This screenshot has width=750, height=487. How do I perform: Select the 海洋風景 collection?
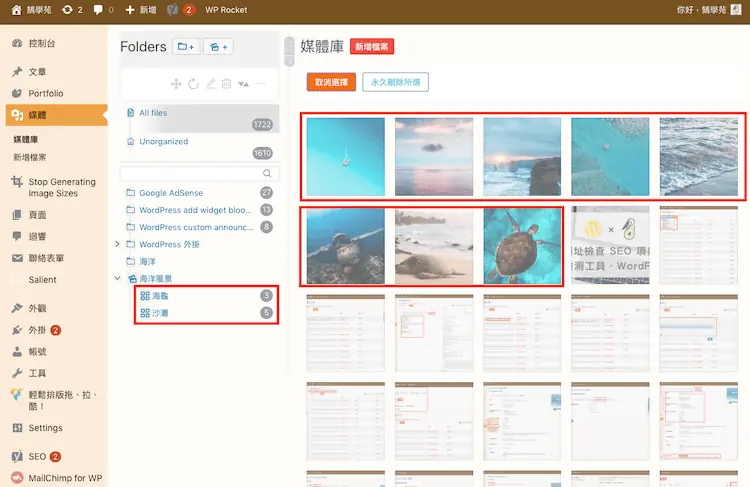pyautogui.click(x=155, y=278)
